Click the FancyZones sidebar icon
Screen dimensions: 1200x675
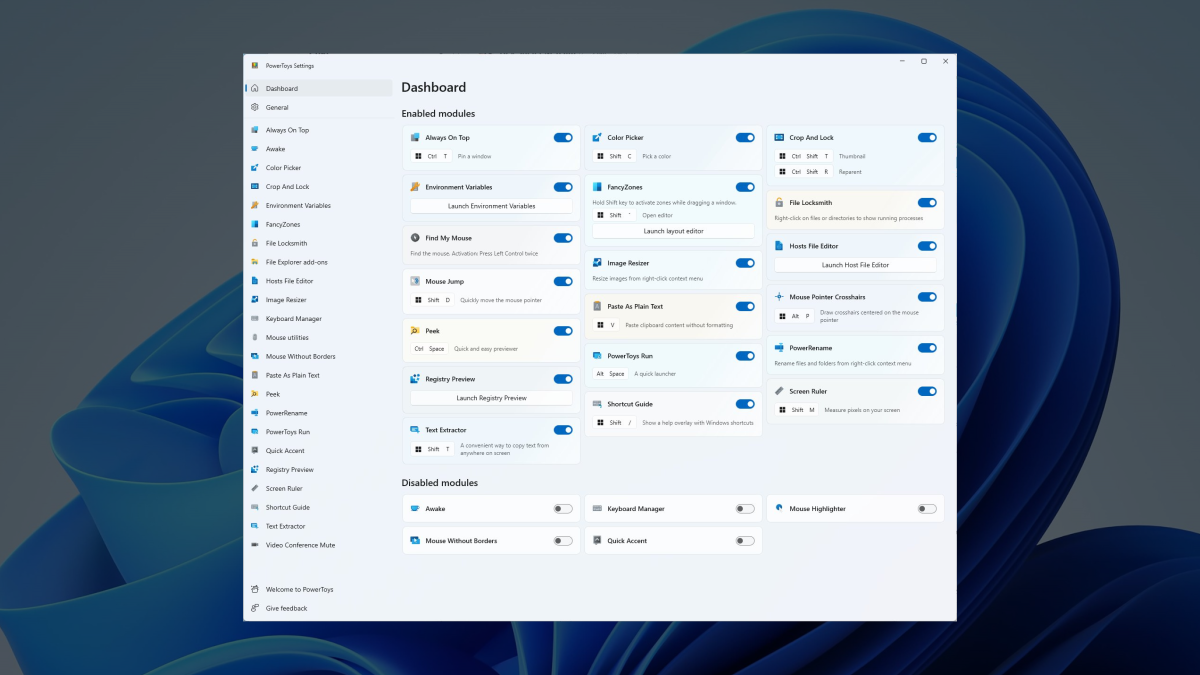coord(255,225)
